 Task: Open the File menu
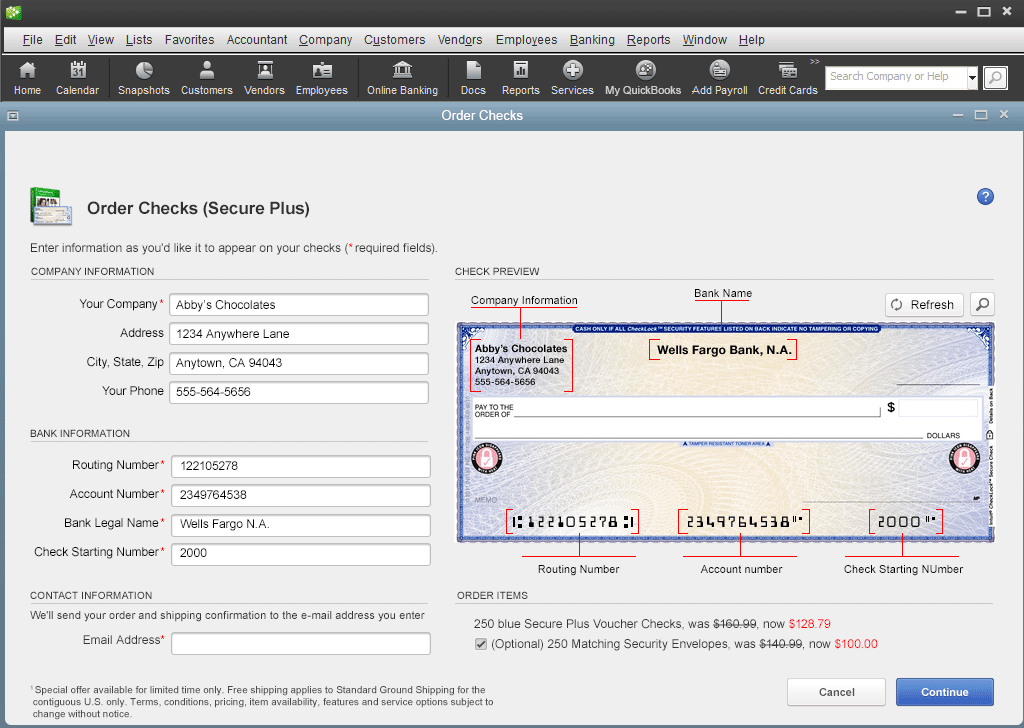point(33,40)
